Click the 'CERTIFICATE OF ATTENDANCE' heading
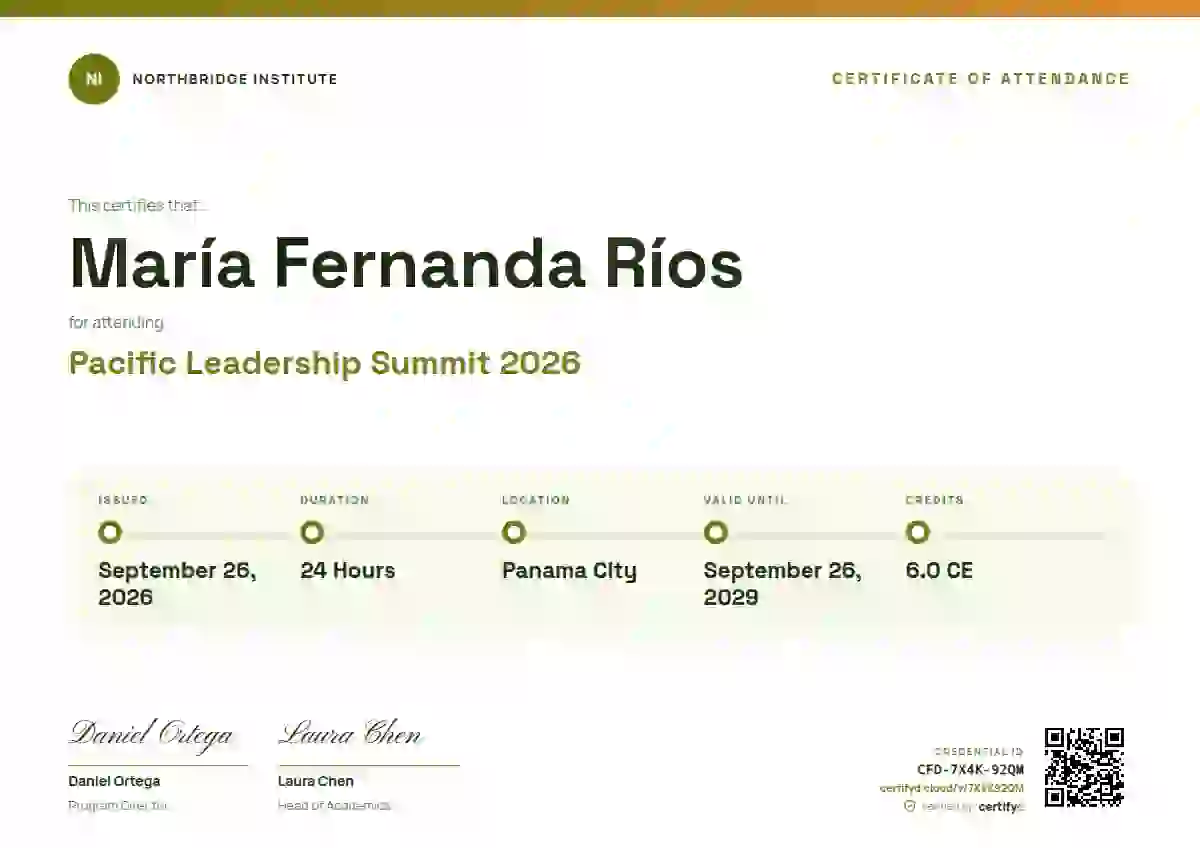 (981, 79)
